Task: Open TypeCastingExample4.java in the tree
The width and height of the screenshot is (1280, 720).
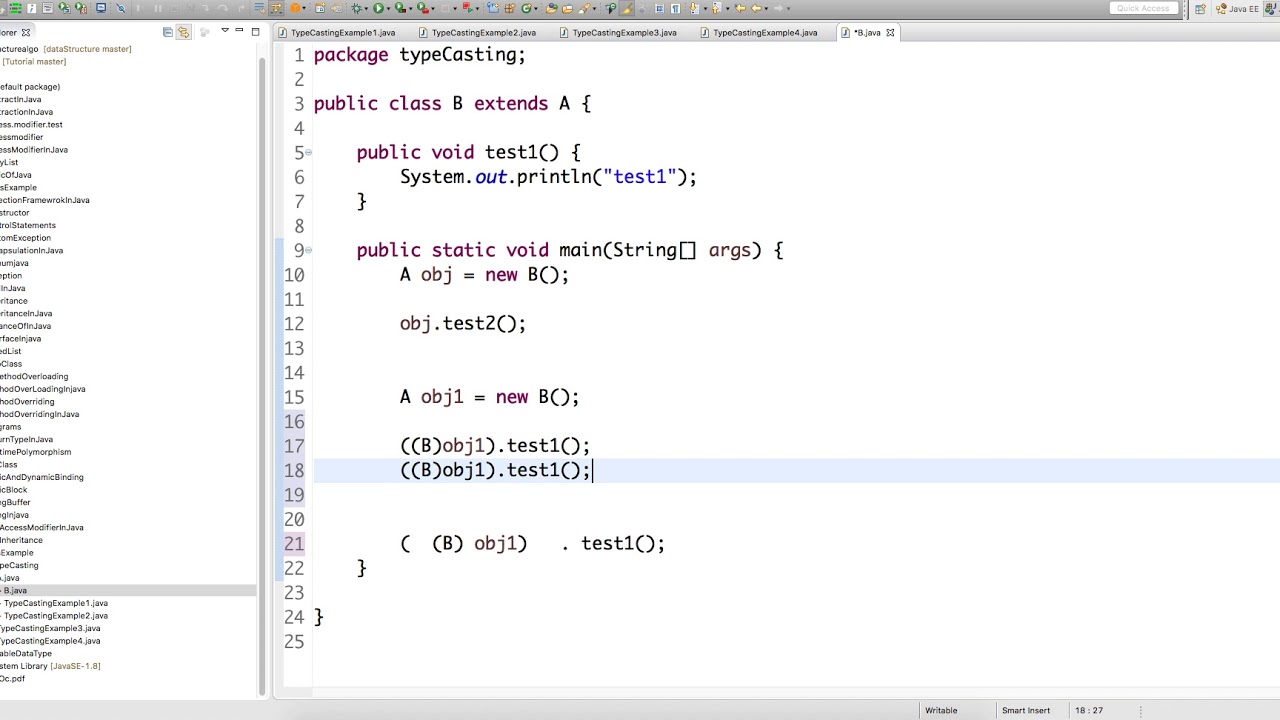Action: pos(50,641)
